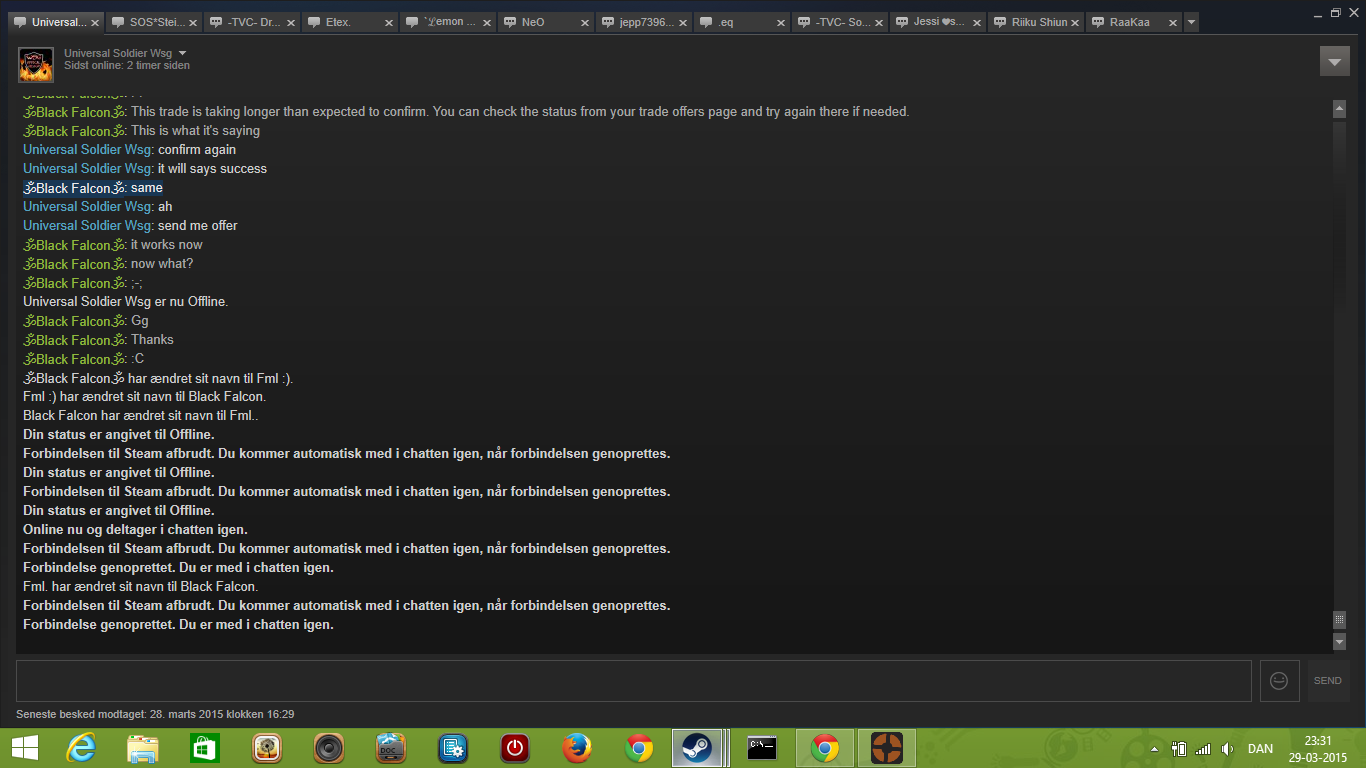Click the chat message input field
Image resolution: width=1366 pixels, height=768 pixels.
pos(633,680)
